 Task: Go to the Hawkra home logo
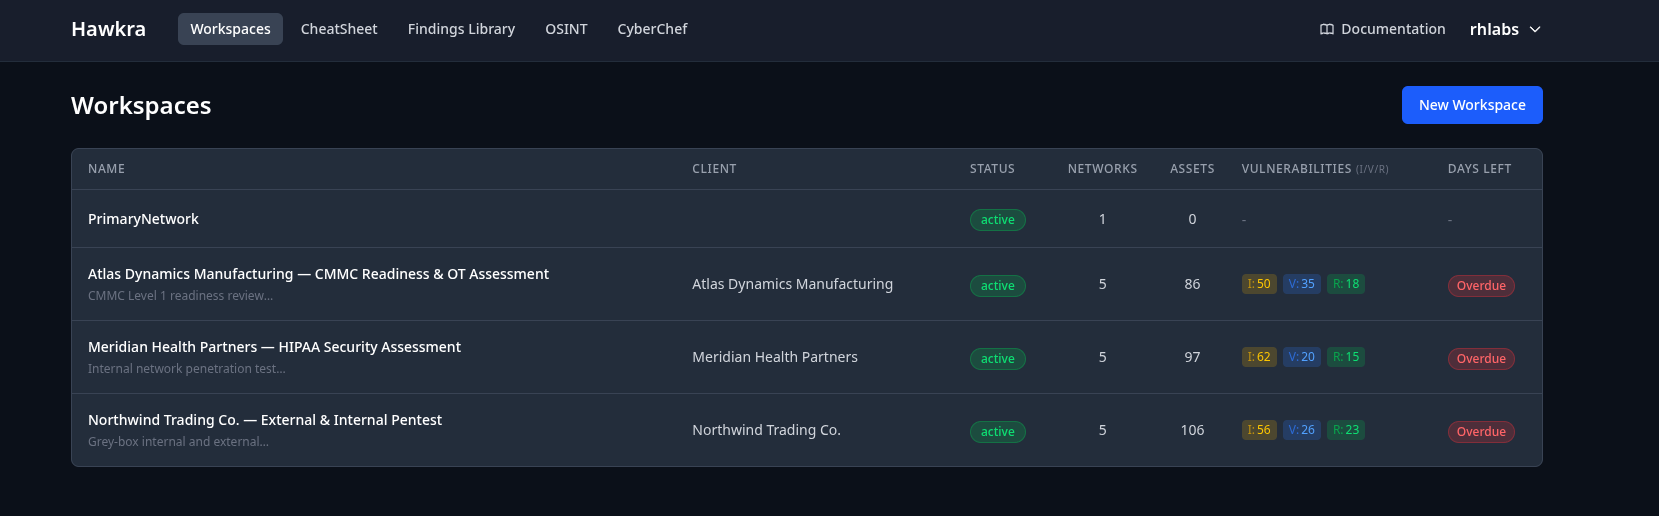click(x=108, y=29)
